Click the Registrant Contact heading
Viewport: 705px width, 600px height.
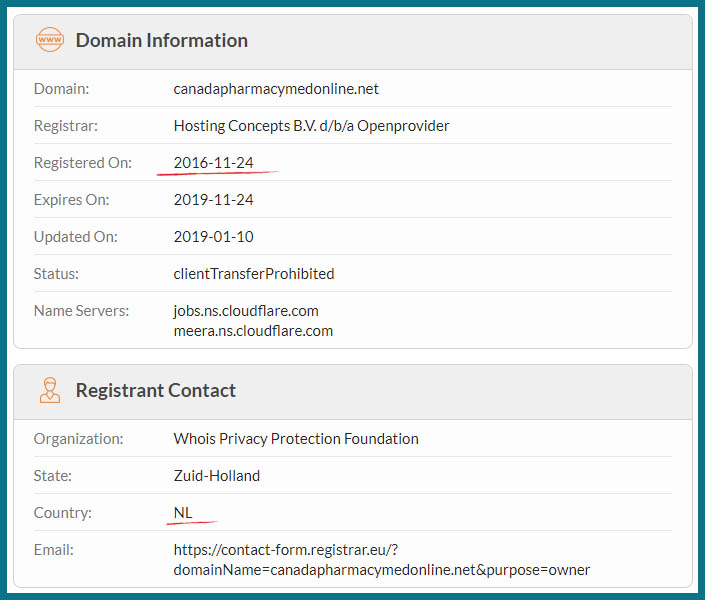[x=156, y=390]
